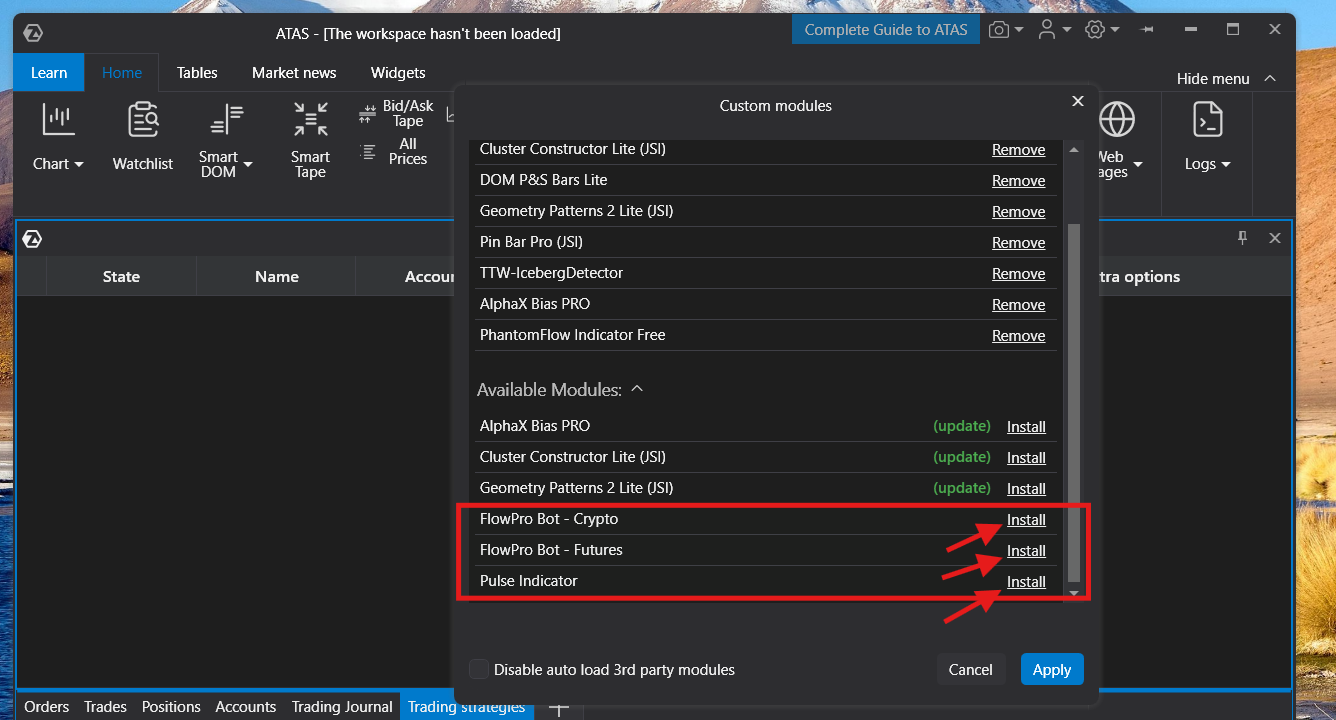Viewport: 1336px width, 720px height.
Task: Sort by the State column header
Action: 121,277
